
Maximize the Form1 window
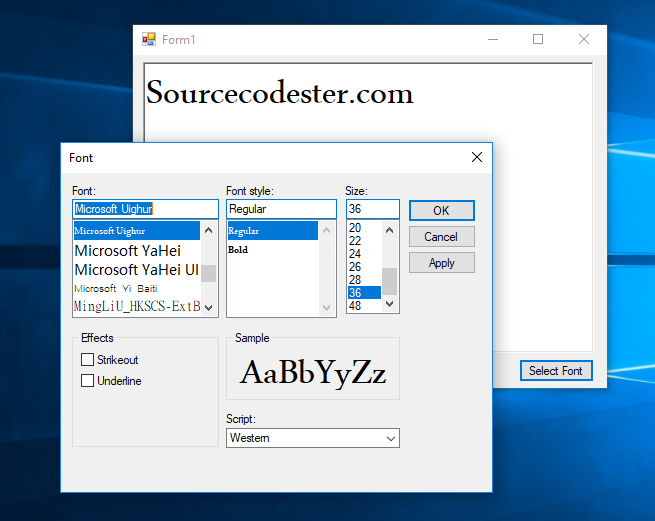pyautogui.click(x=538, y=39)
